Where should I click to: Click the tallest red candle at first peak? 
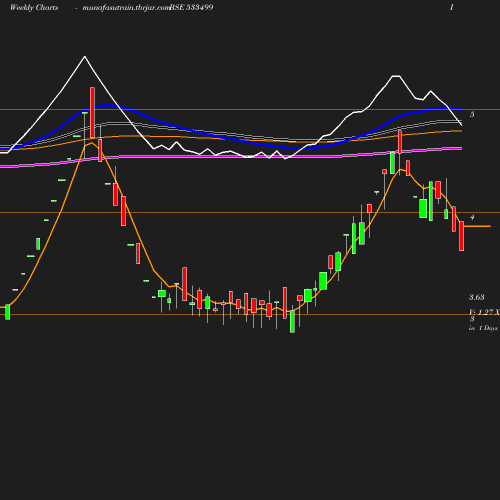[92, 113]
